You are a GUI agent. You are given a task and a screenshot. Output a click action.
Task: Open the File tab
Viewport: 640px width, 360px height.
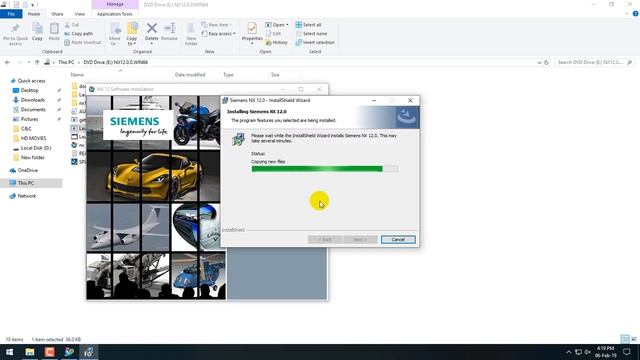(11, 14)
